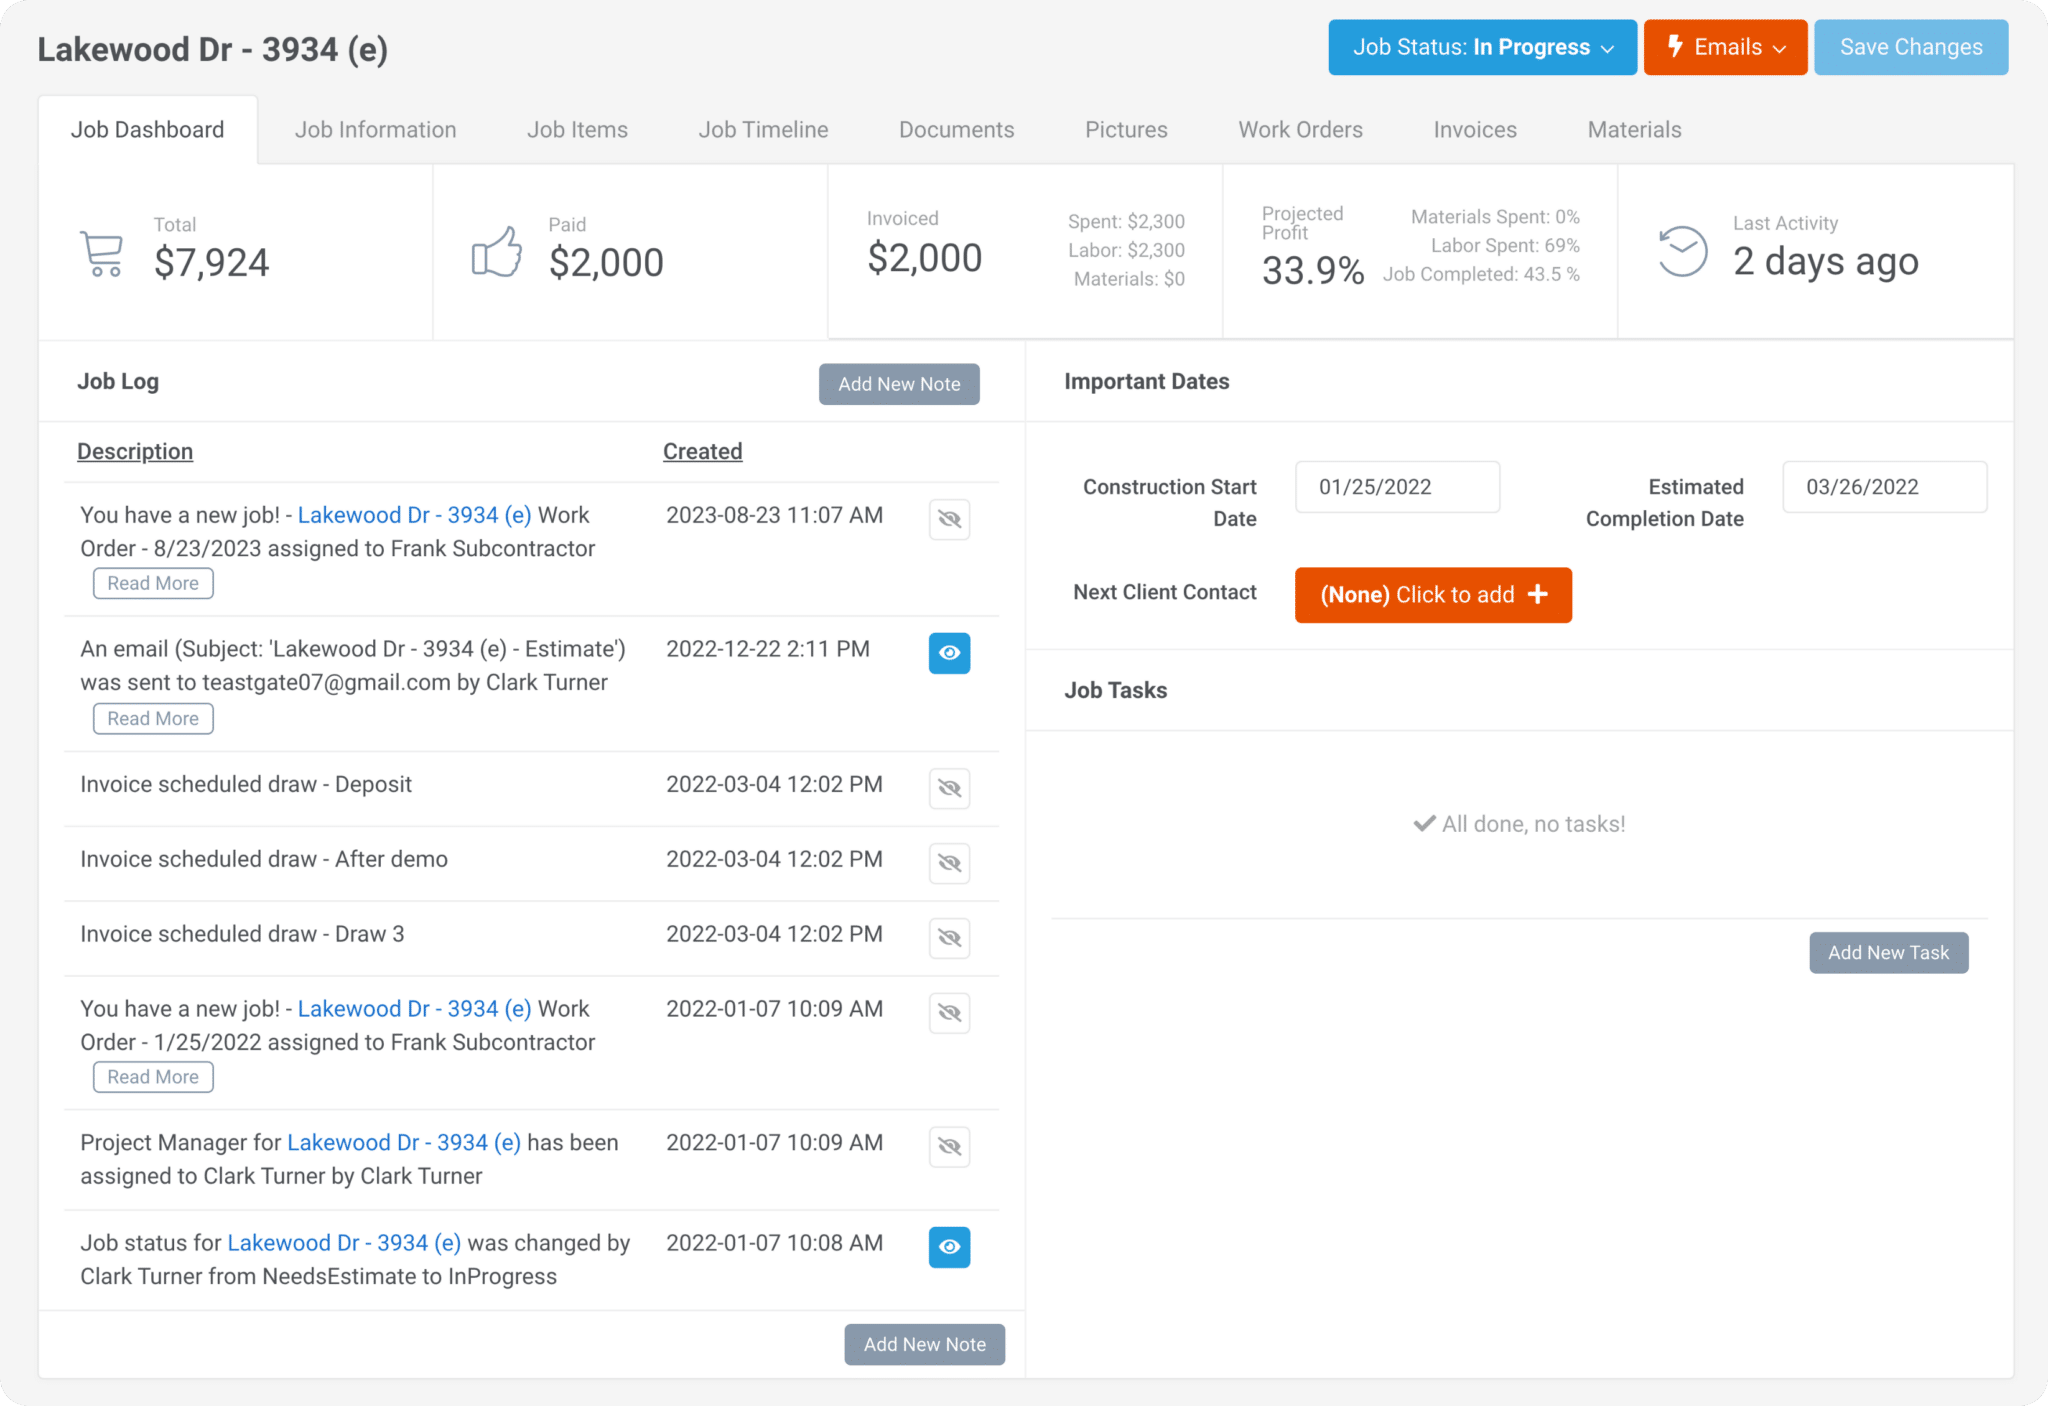This screenshot has width=2048, height=1406.
Task: Click Add New Note below the job log
Action: 925,1345
